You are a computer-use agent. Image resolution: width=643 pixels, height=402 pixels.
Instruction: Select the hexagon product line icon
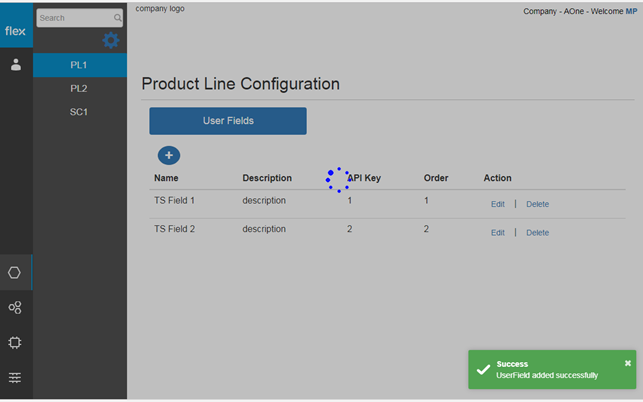15,272
